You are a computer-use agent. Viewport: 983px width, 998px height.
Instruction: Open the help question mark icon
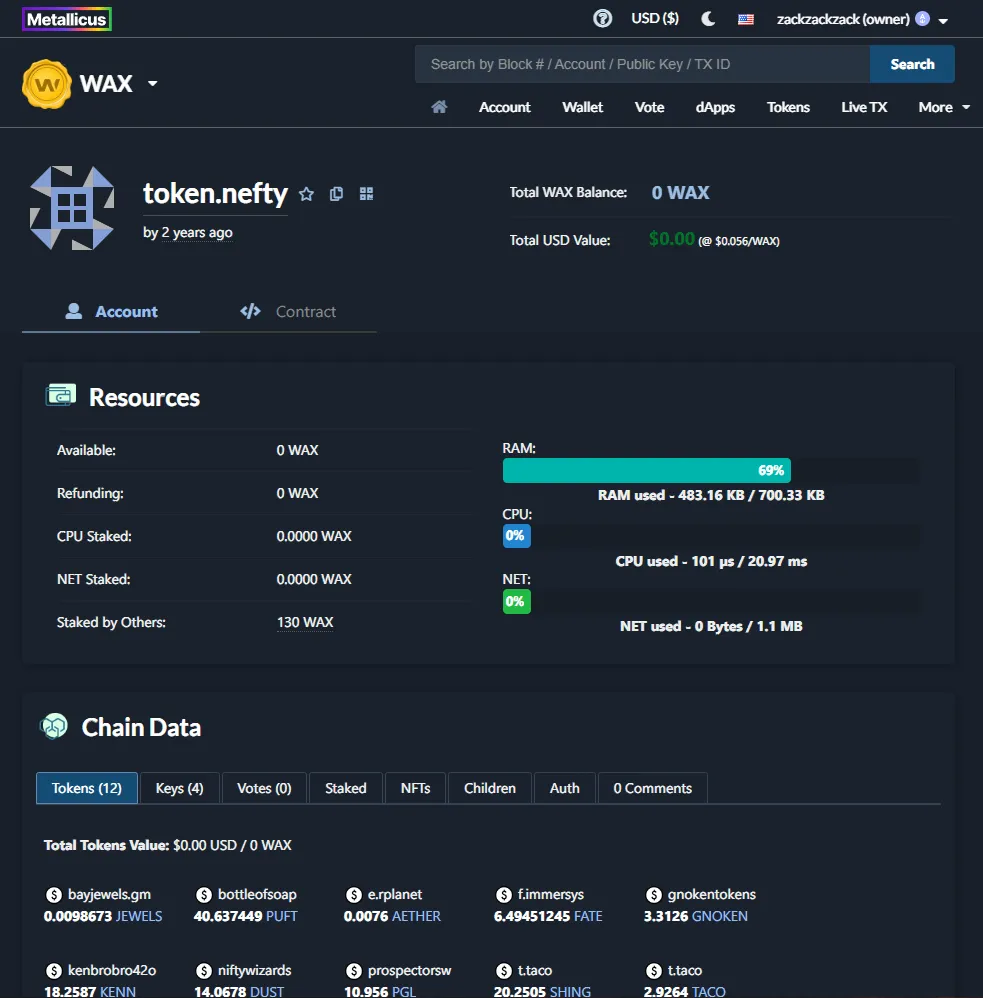click(x=602, y=18)
